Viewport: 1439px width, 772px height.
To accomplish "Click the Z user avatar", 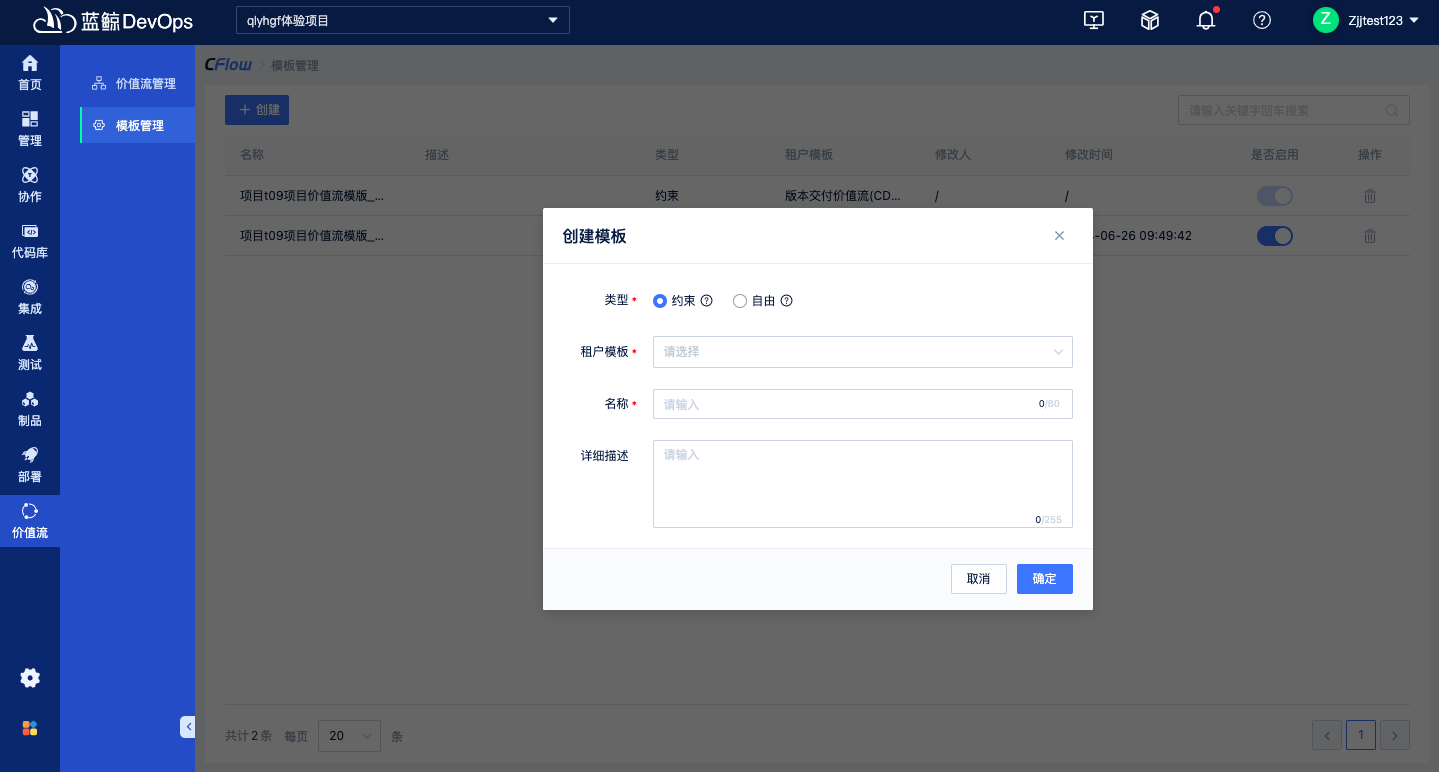I will (1326, 20).
